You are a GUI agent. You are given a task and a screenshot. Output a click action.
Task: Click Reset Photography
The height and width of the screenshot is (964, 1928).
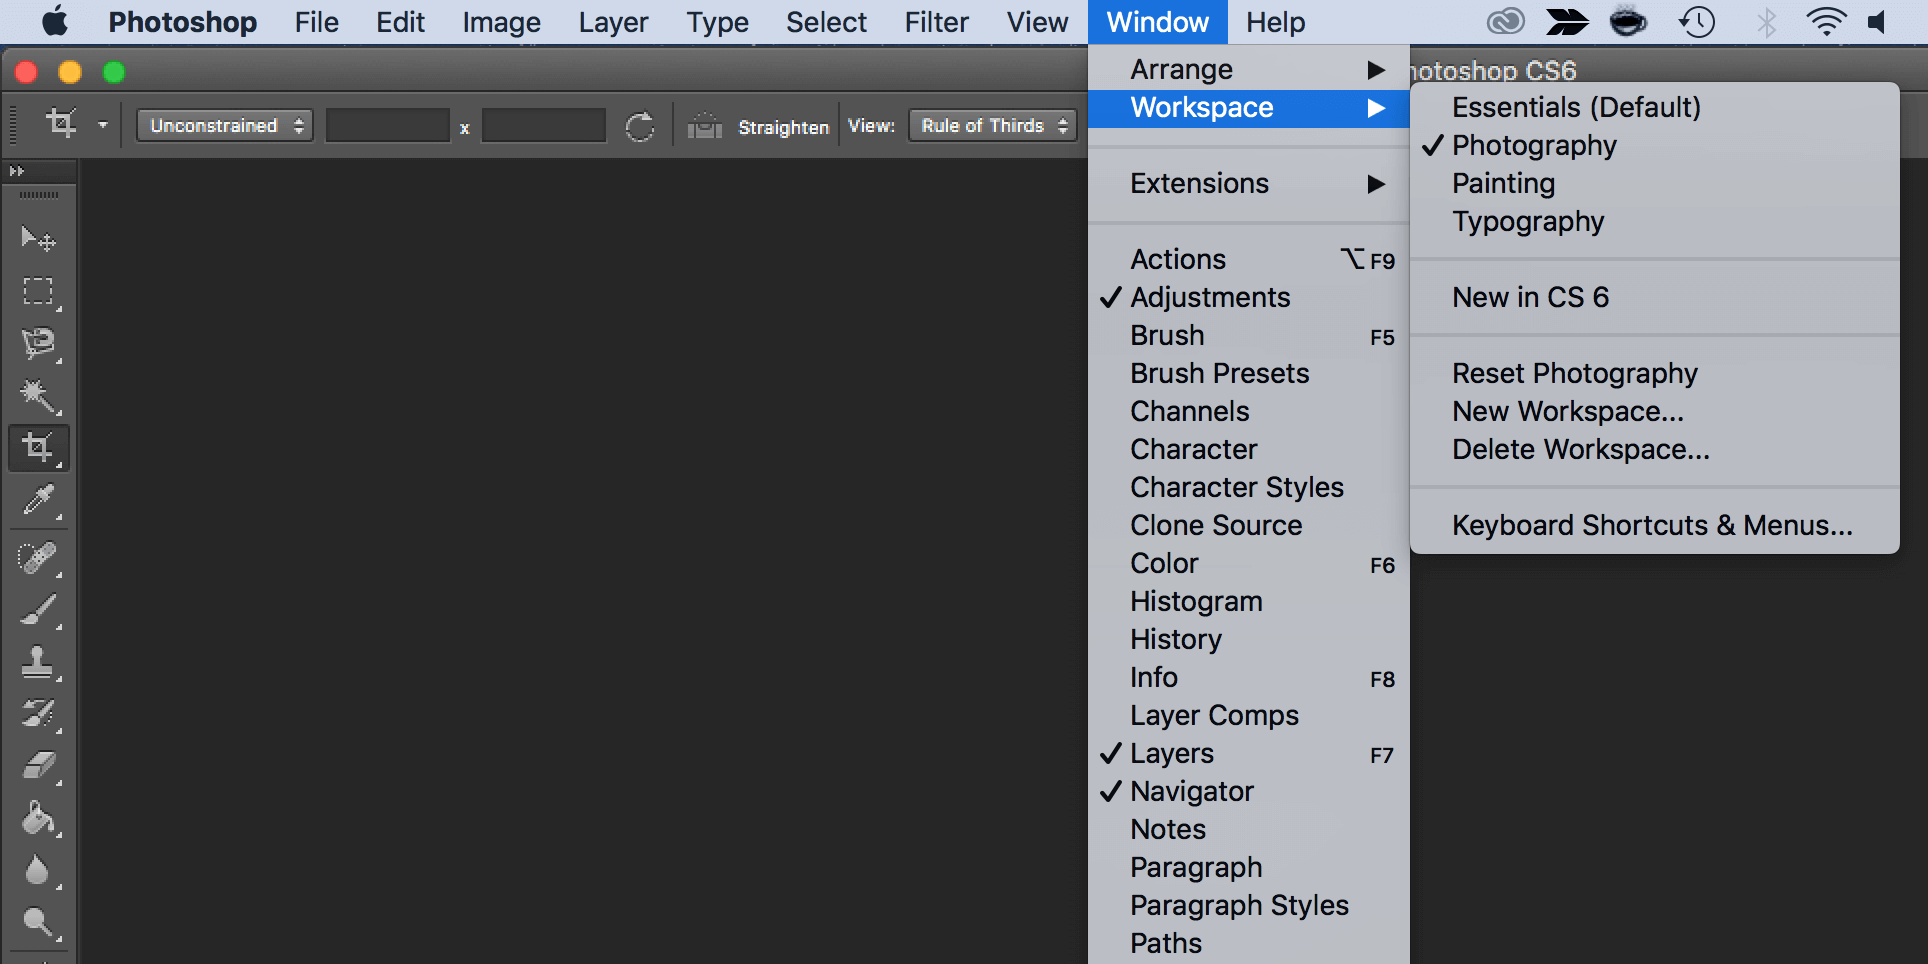[1574, 374]
